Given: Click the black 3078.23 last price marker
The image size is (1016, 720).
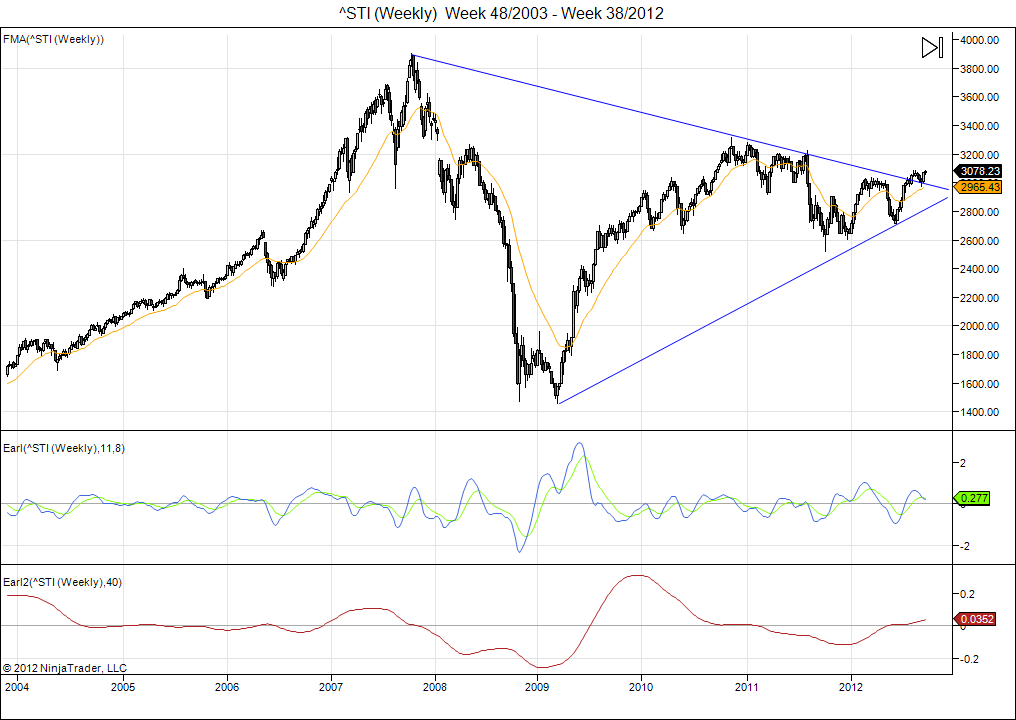Looking at the screenshot, I should coord(982,171).
